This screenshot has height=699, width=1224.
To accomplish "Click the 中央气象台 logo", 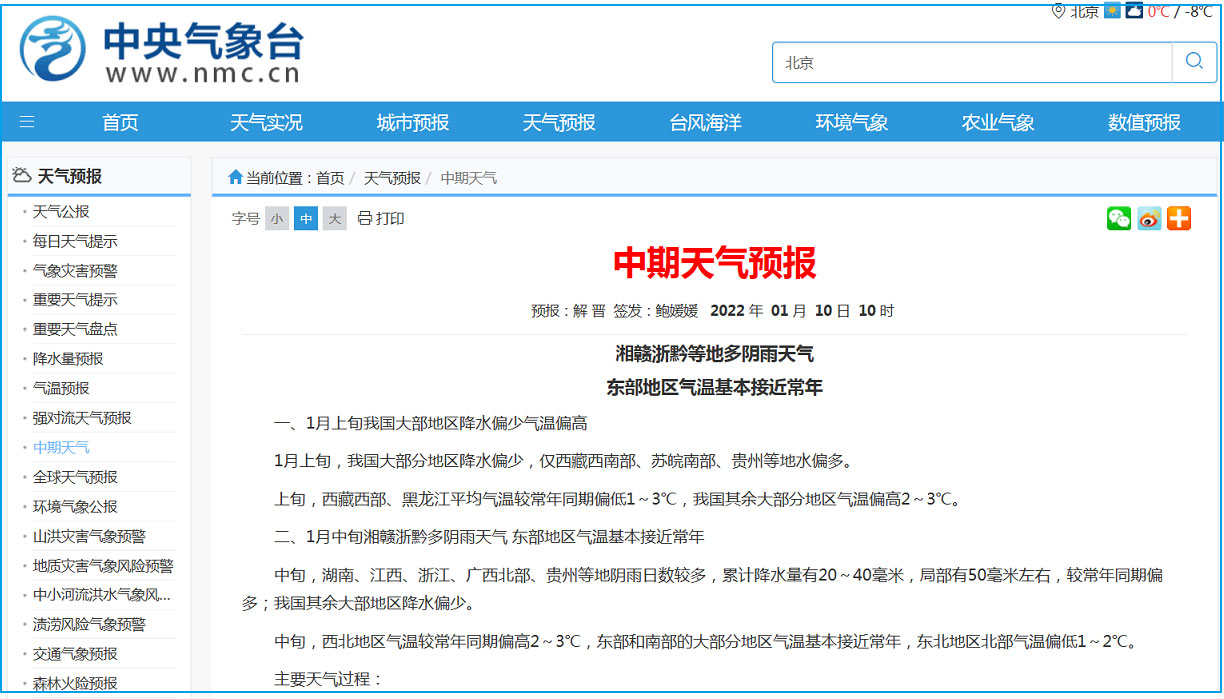I will pos(161,49).
